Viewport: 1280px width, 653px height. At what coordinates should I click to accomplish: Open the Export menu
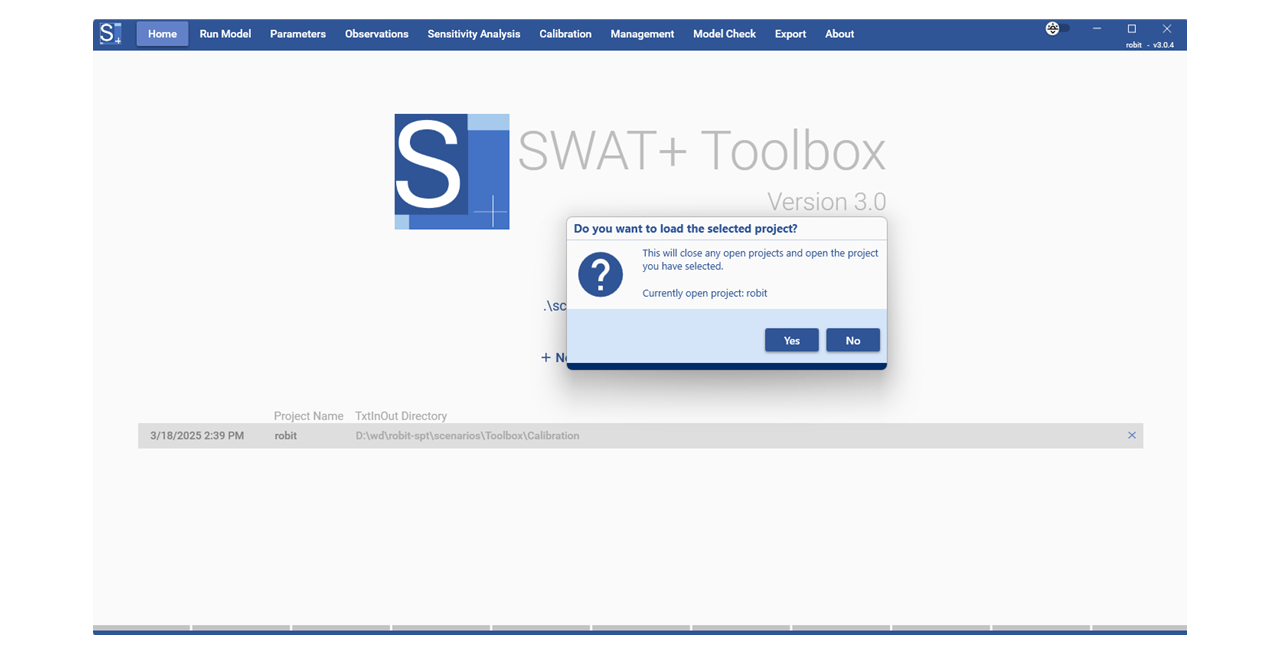tap(790, 34)
